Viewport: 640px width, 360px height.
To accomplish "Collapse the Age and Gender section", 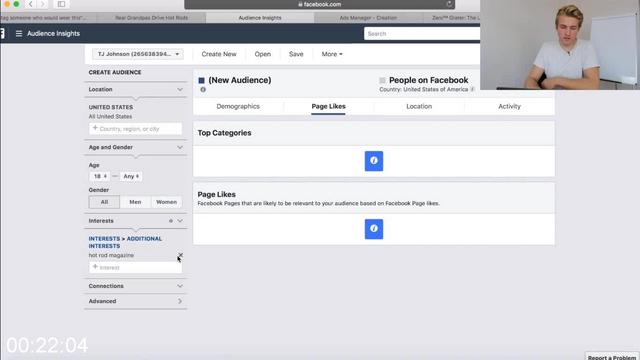I will pos(180,147).
